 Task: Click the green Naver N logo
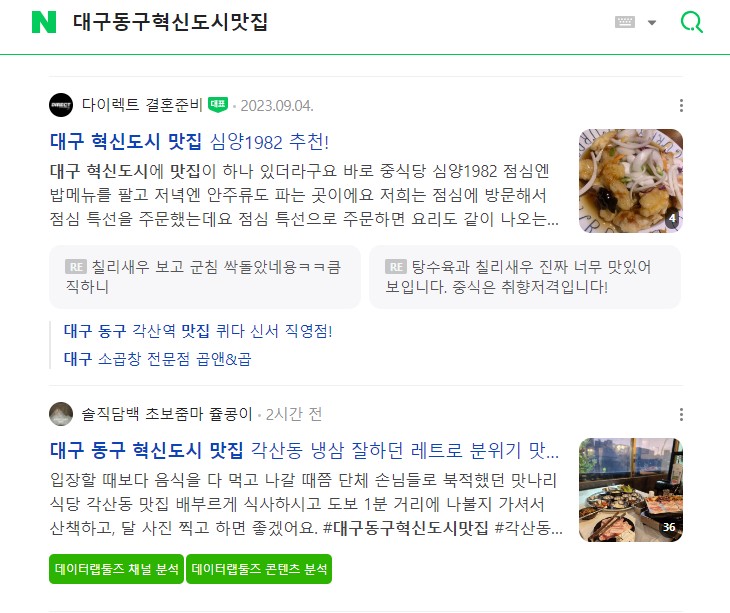(x=44, y=22)
